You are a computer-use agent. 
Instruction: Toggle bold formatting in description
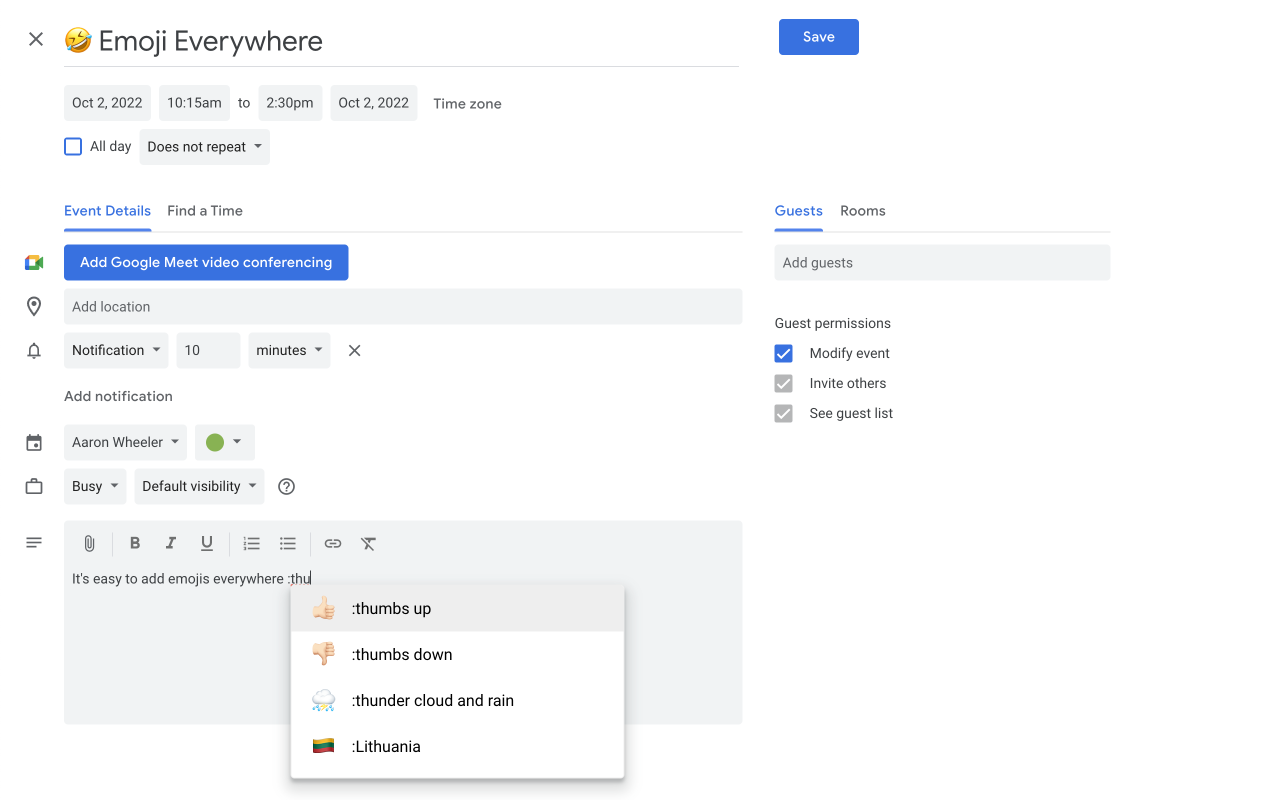pyautogui.click(x=135, y=543)
